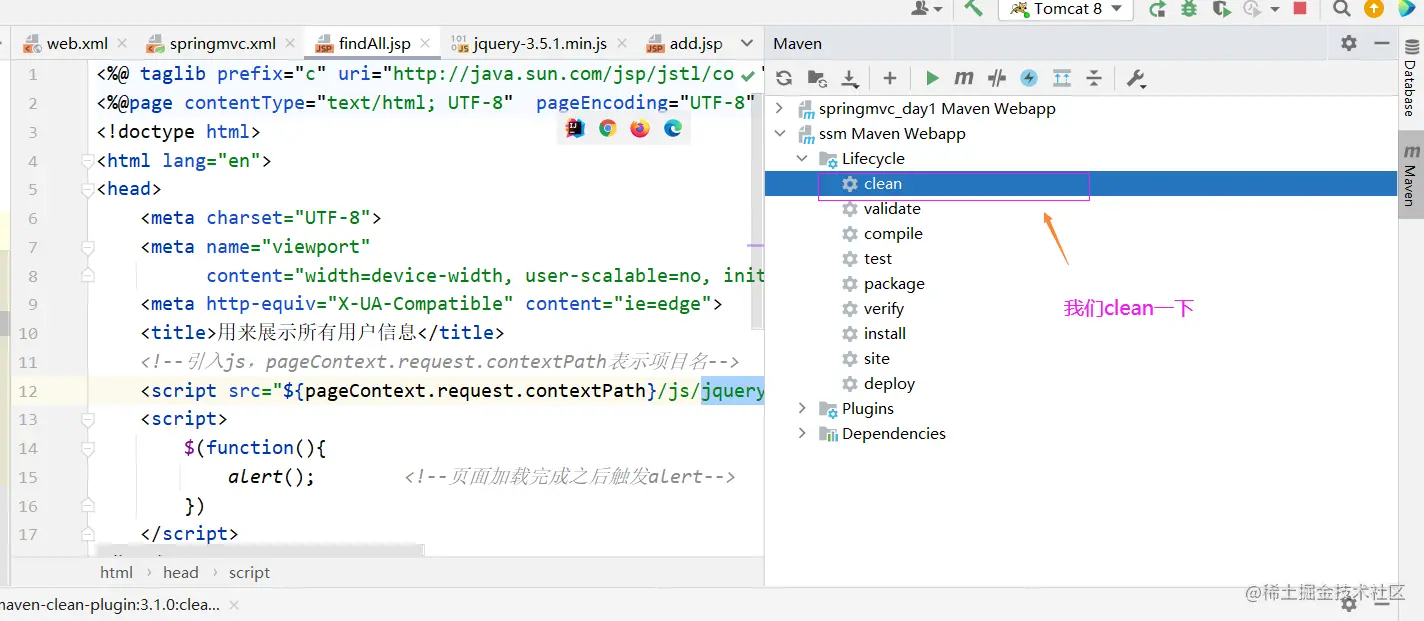
Task: Click Generate Sources and Update Folders icon
Action: [x=817, y=78]
